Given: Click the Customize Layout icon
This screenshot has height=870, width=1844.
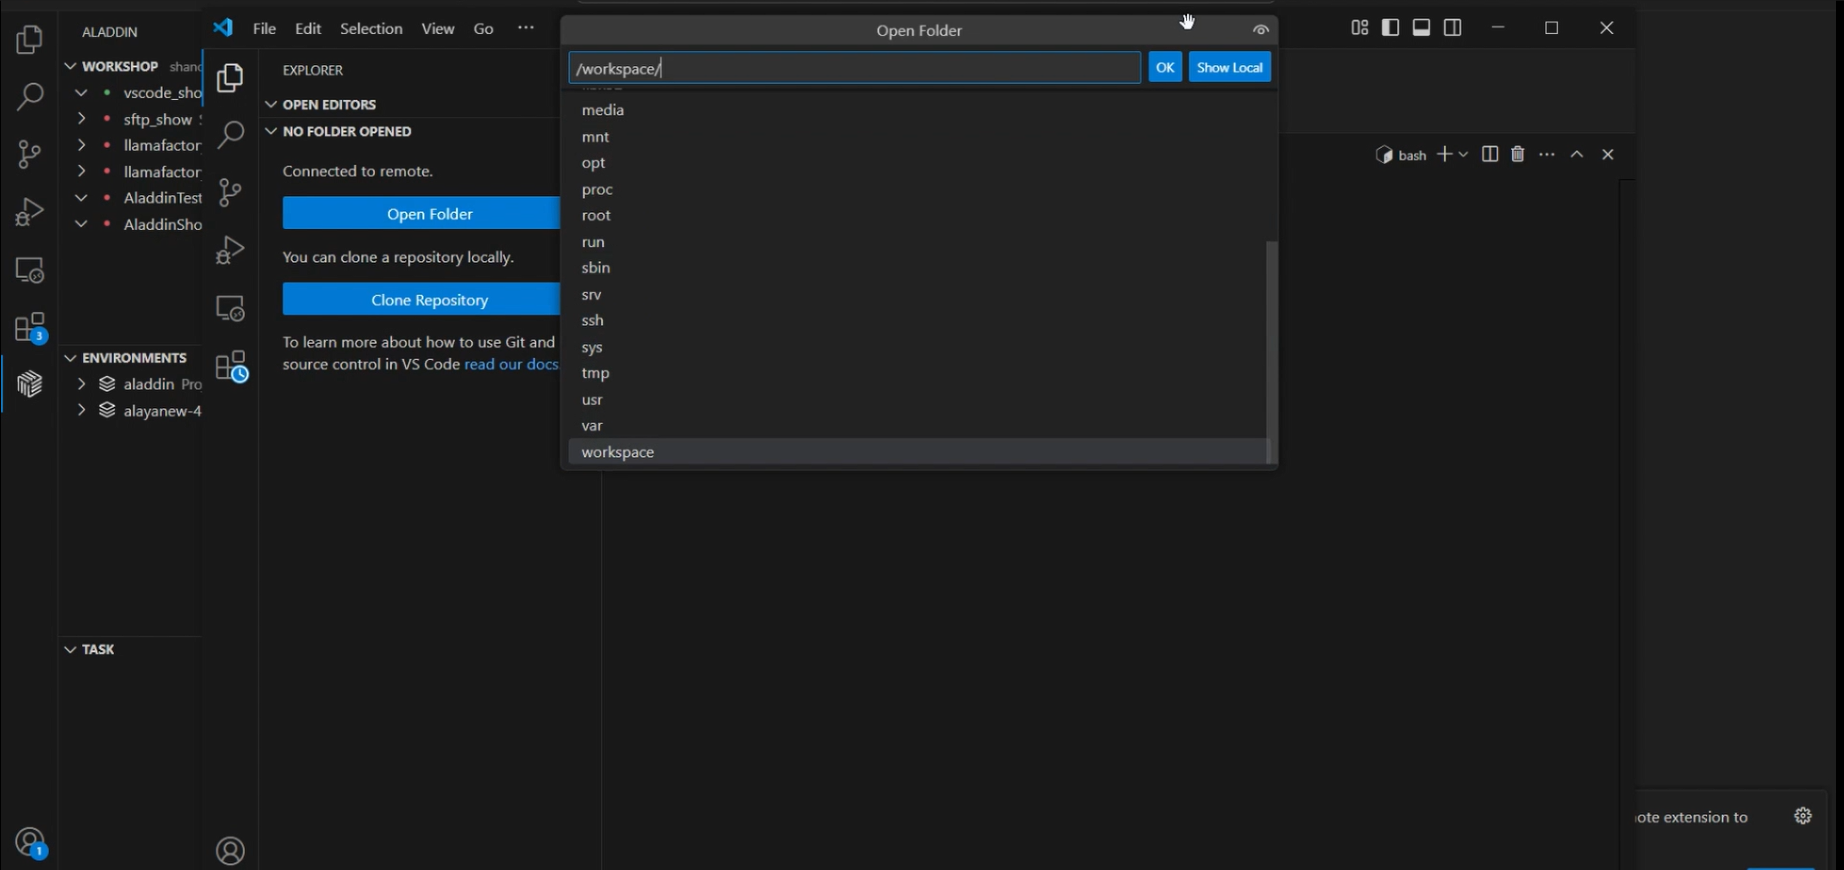Looking at the screenshot, I should point(1359,28).
